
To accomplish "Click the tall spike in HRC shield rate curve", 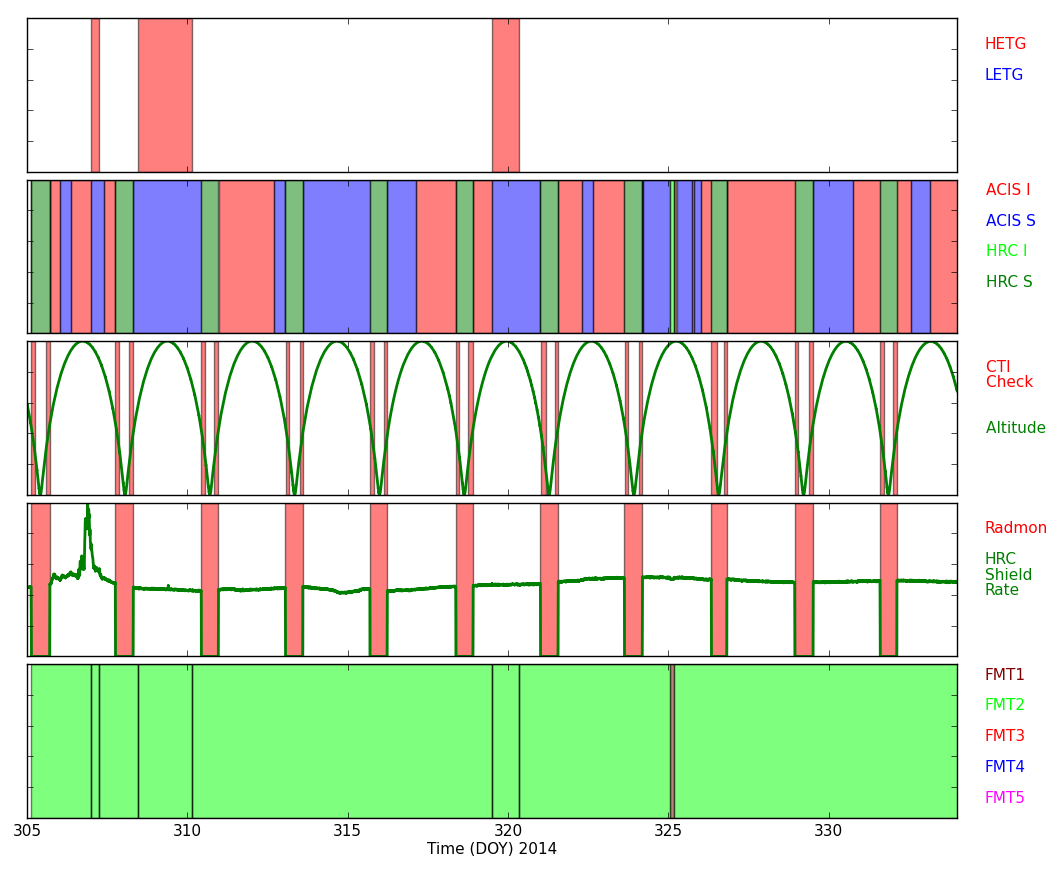I will click(87, 520).
